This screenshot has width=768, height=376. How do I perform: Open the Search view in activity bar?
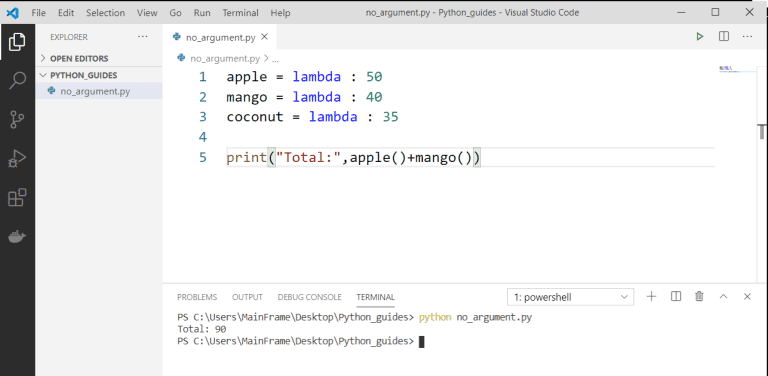pyautogui.click(x=17, y=81)
